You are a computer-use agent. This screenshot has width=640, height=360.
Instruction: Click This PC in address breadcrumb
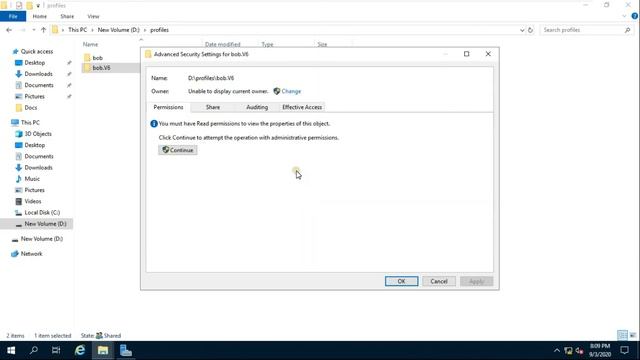click(x=78, y=30)
